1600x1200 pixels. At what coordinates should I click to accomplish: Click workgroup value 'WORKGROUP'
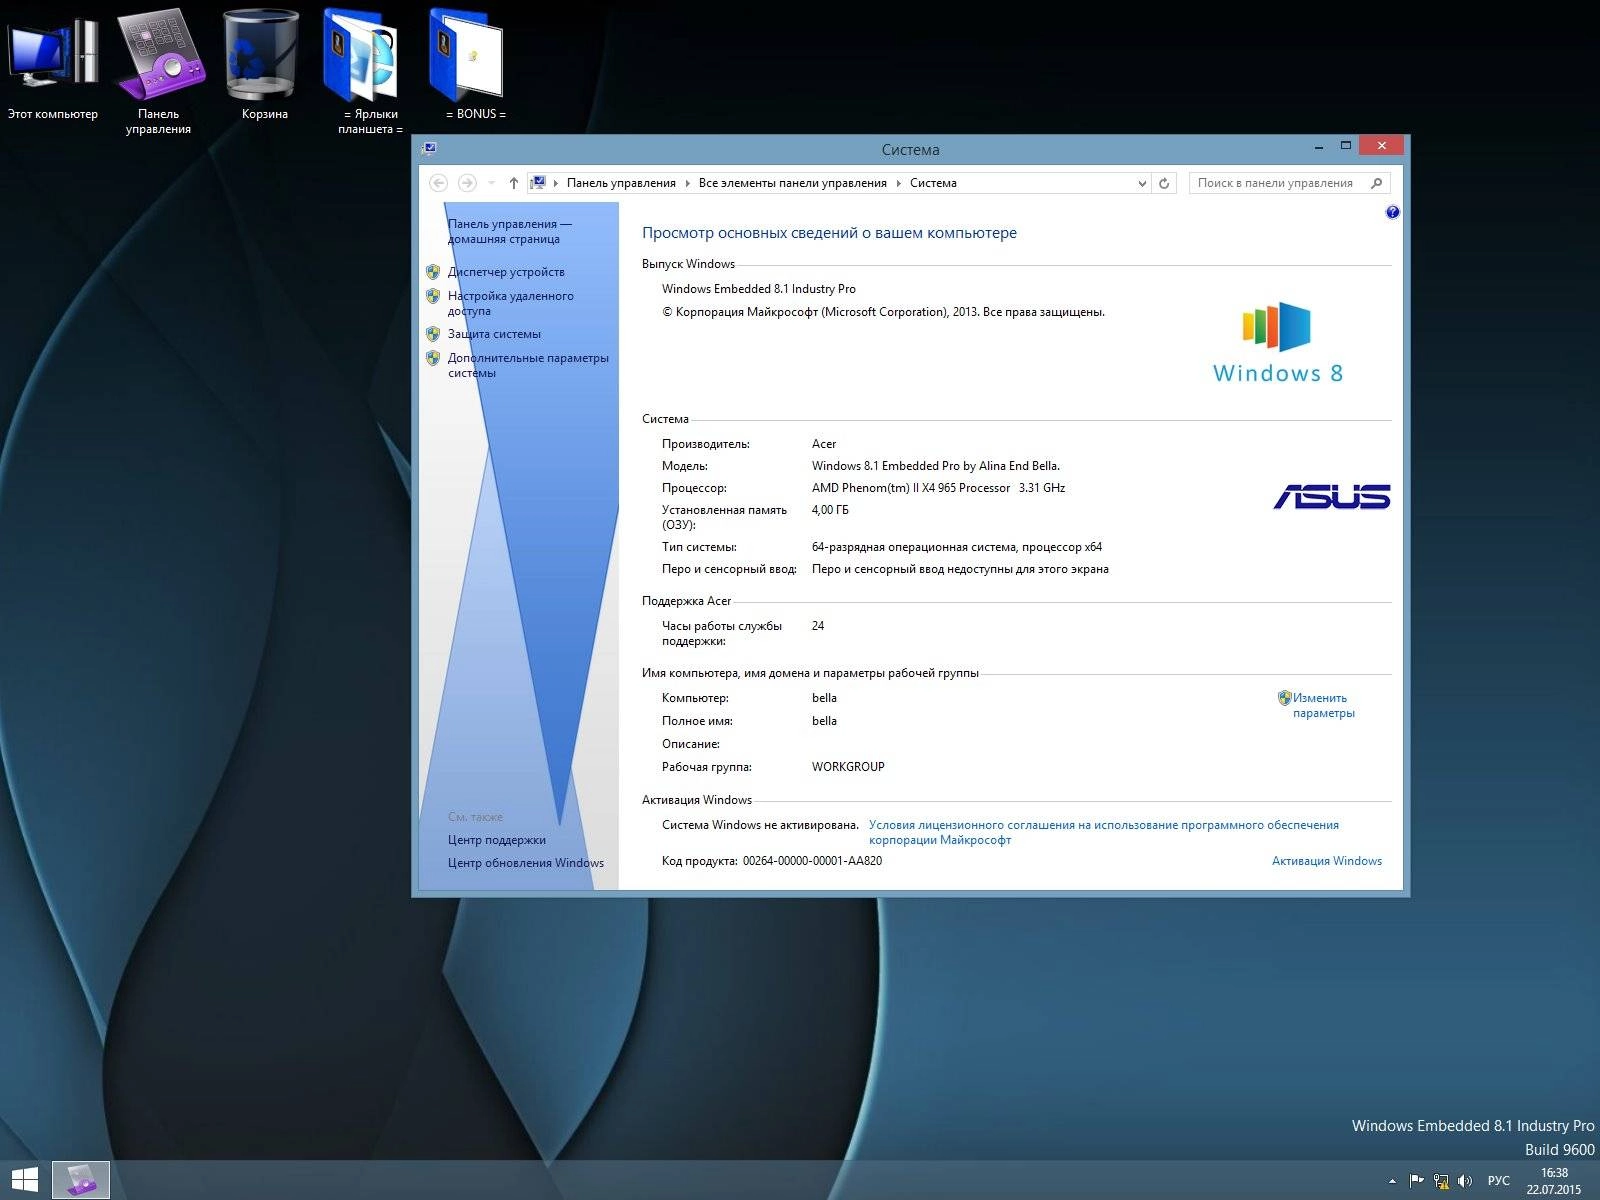[x=848, y=767]
